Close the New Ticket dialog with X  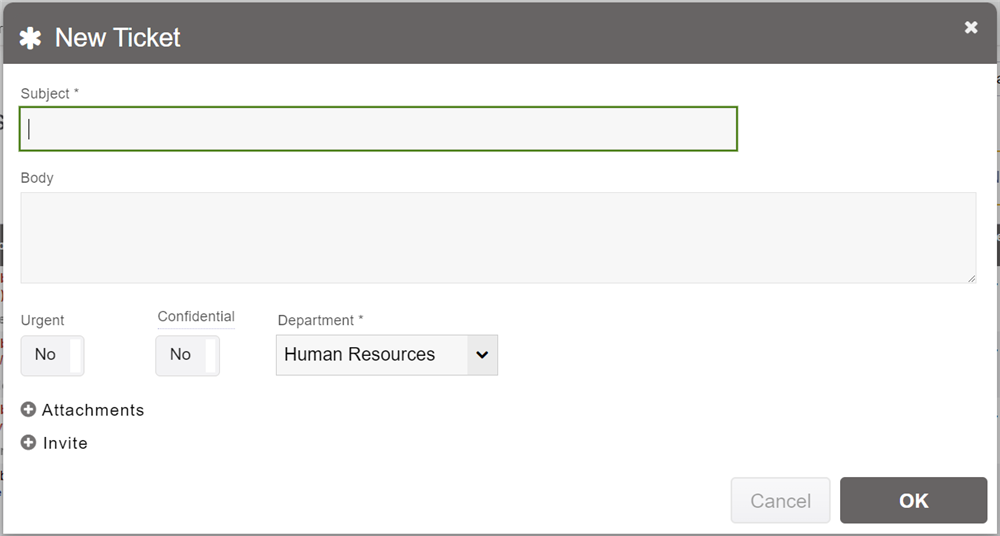click(x=971, y=28)
